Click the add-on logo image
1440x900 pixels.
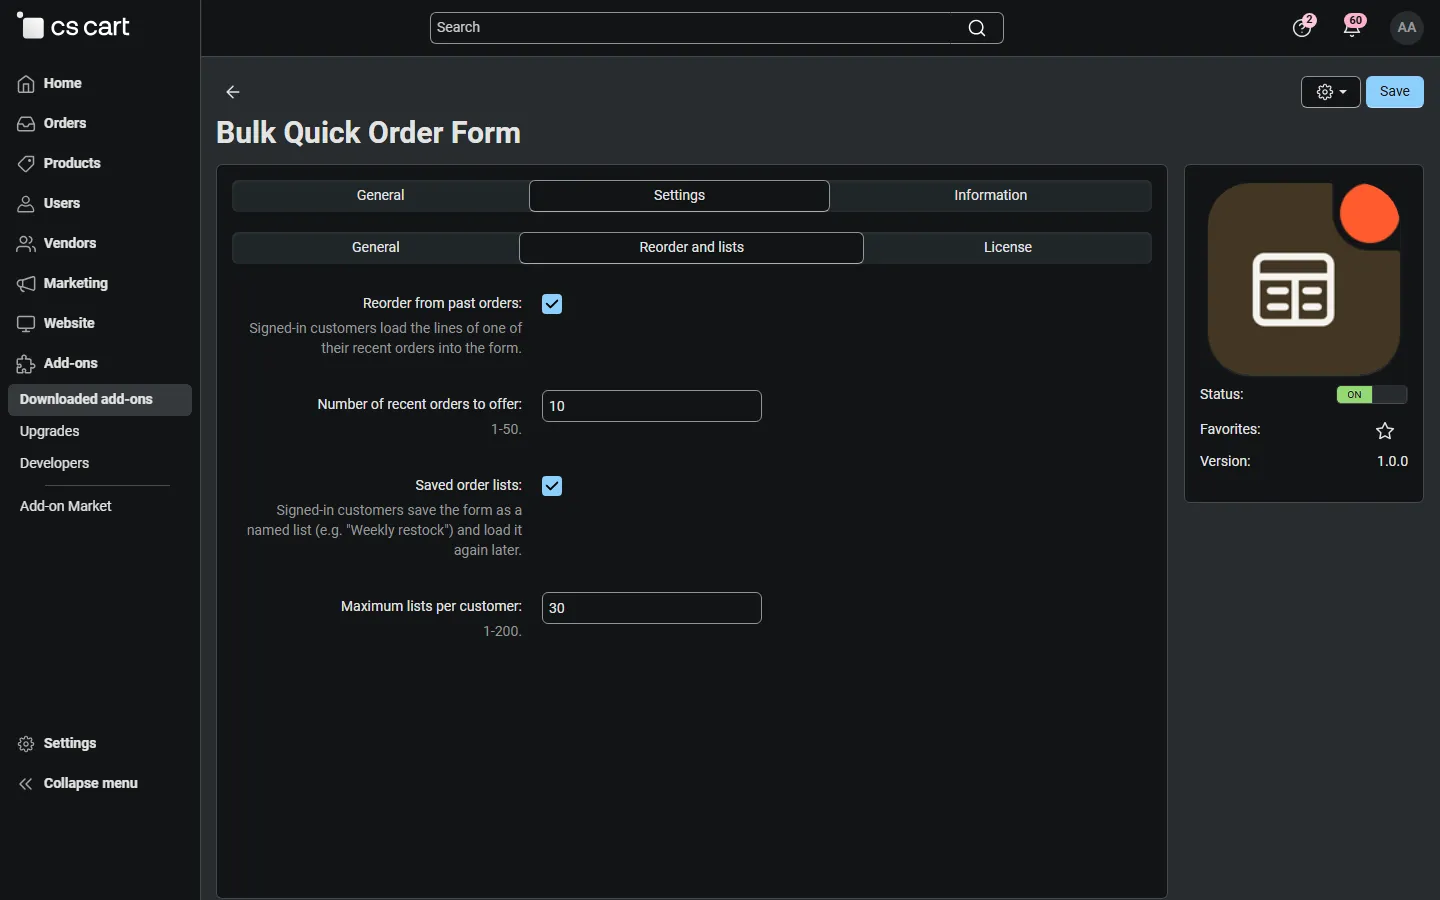pyautogui.click(x=1305, y=279)
